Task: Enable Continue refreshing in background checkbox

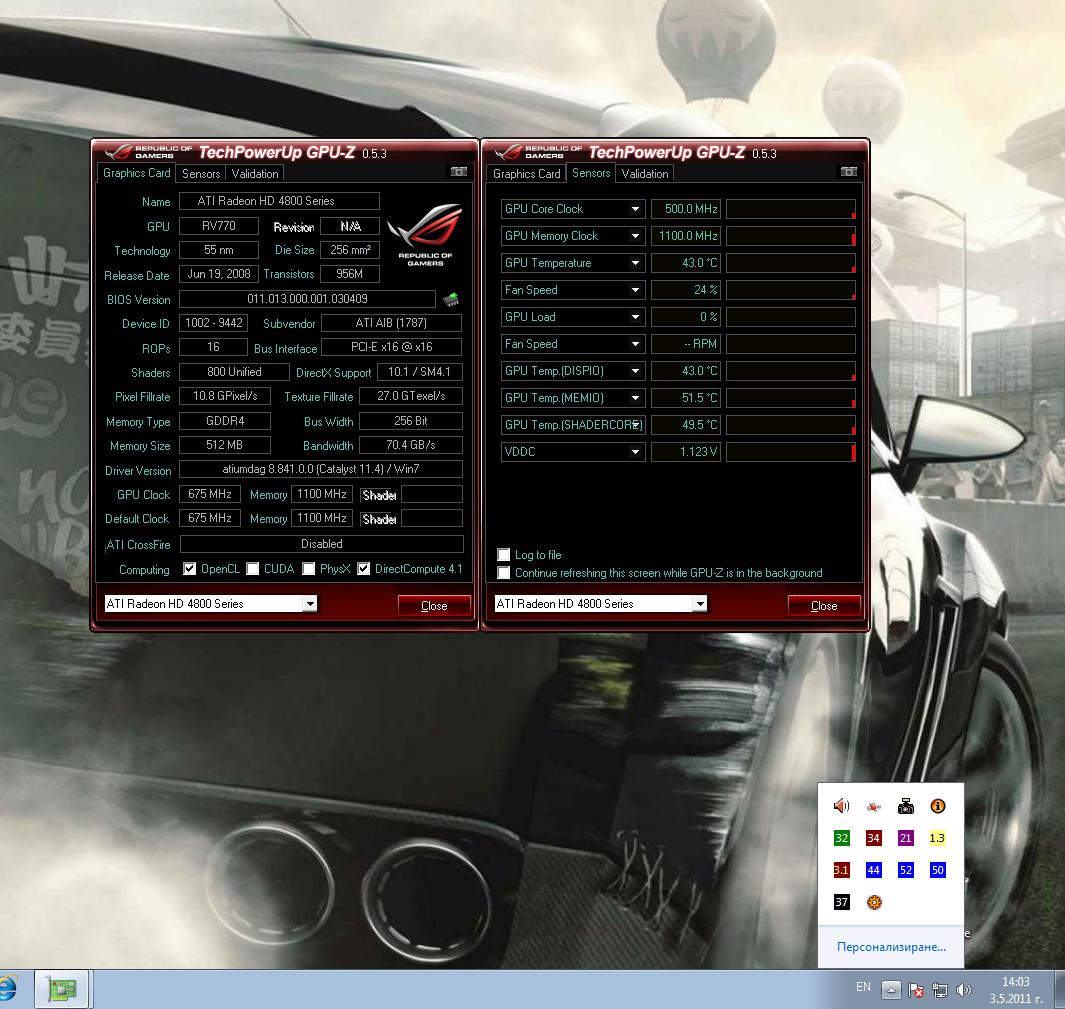Action: (503, 572)
